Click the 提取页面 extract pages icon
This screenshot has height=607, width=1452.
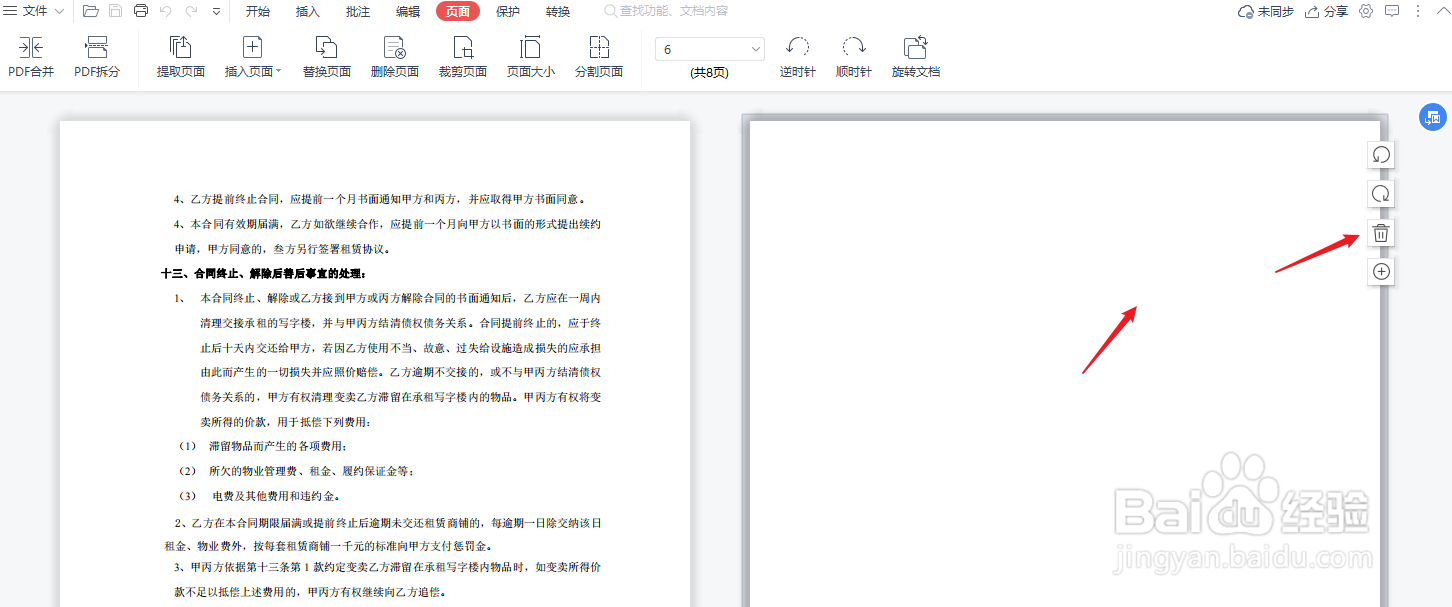[180, 55]
